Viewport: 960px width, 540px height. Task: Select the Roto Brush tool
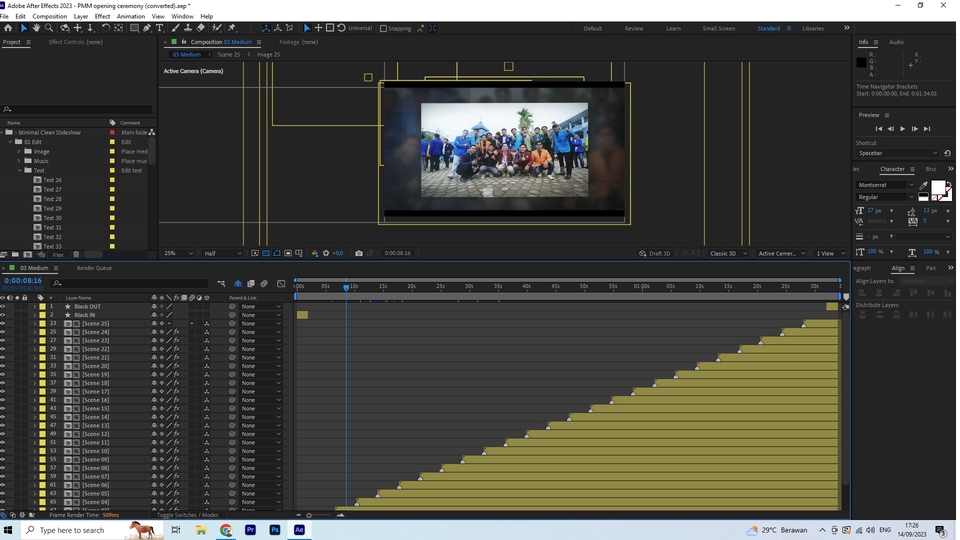tap(217, 28)
